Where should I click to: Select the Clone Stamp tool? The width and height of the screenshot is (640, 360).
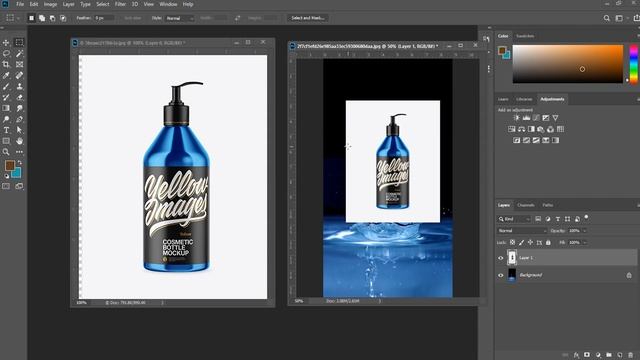(19, 87)
